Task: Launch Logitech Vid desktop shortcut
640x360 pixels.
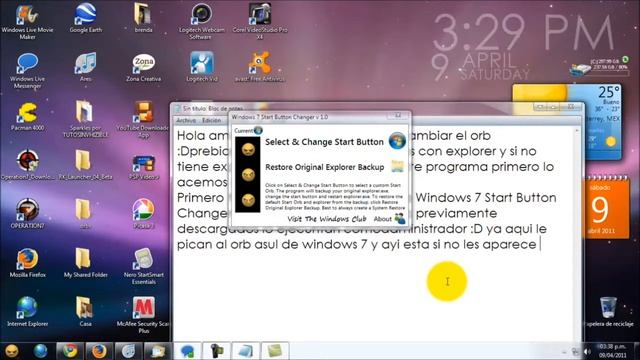Action: click(202, 67)
